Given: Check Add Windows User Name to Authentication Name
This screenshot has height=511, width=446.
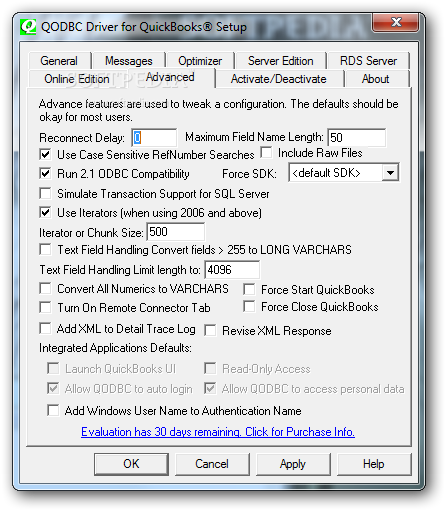Looking at the screenshot, I should click(53, 410).
